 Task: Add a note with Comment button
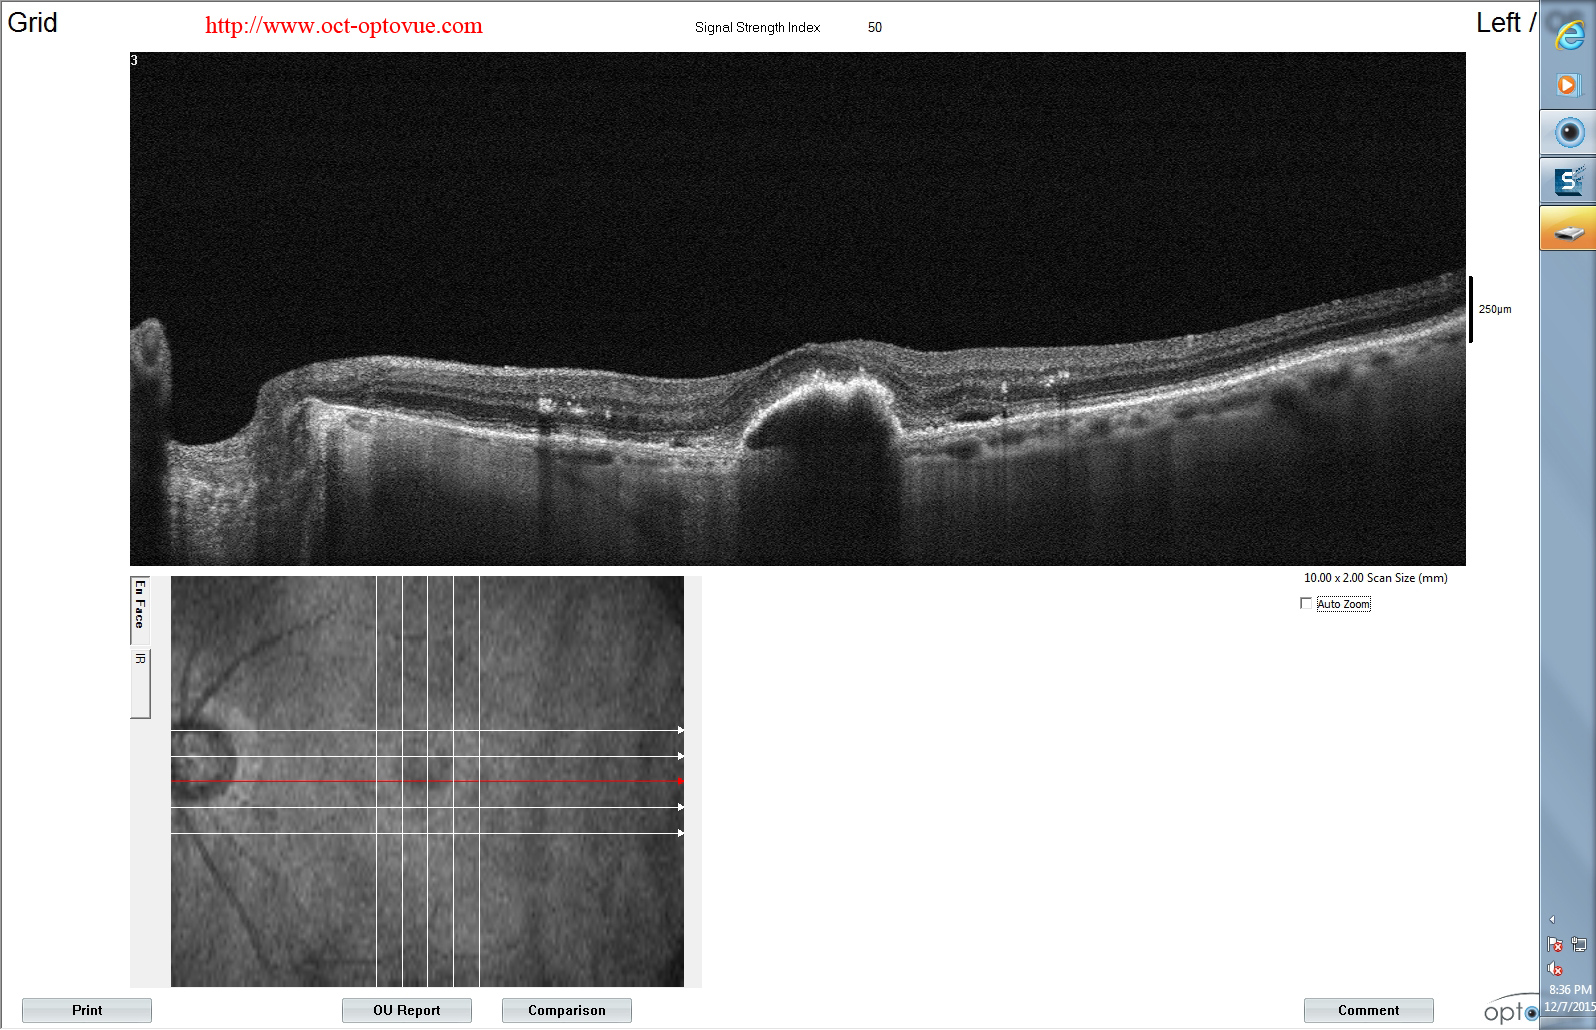(x=1369, y=1010)
